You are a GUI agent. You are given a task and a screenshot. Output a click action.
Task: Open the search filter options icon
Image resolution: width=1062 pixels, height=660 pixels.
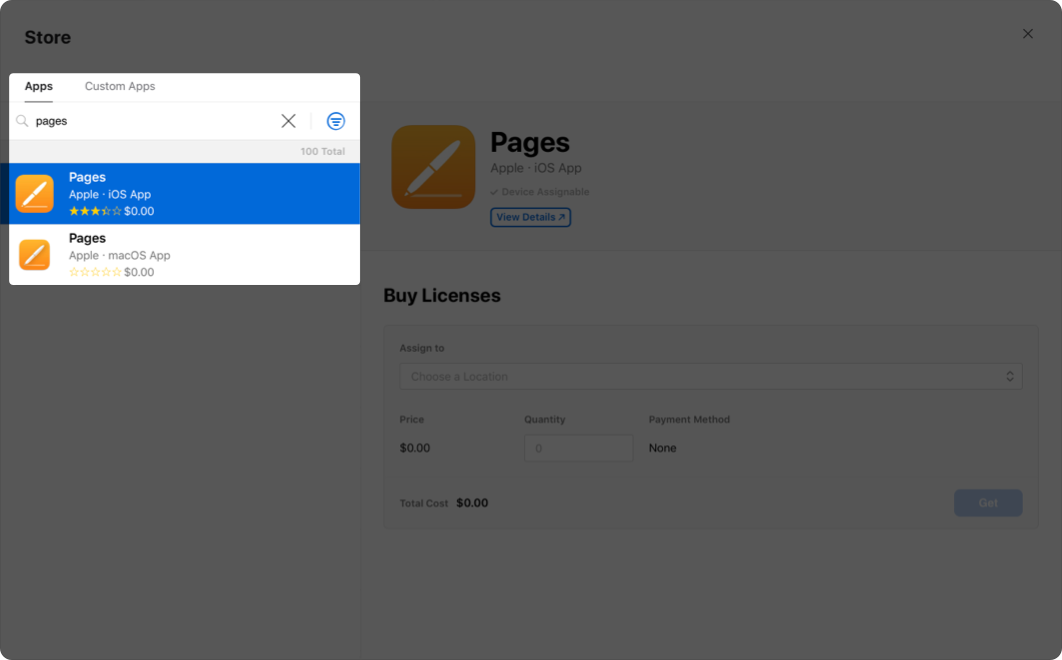(x=336, y=121)
